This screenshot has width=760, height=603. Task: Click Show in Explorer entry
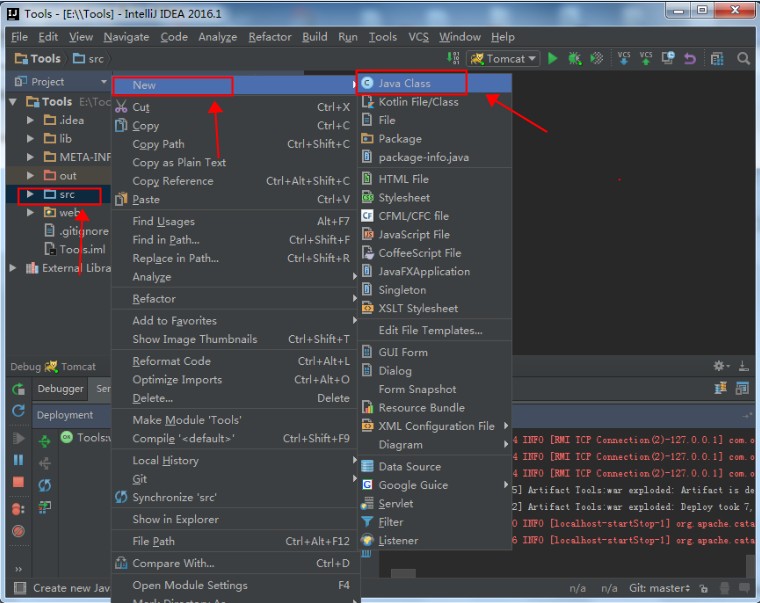pos(235,519)
